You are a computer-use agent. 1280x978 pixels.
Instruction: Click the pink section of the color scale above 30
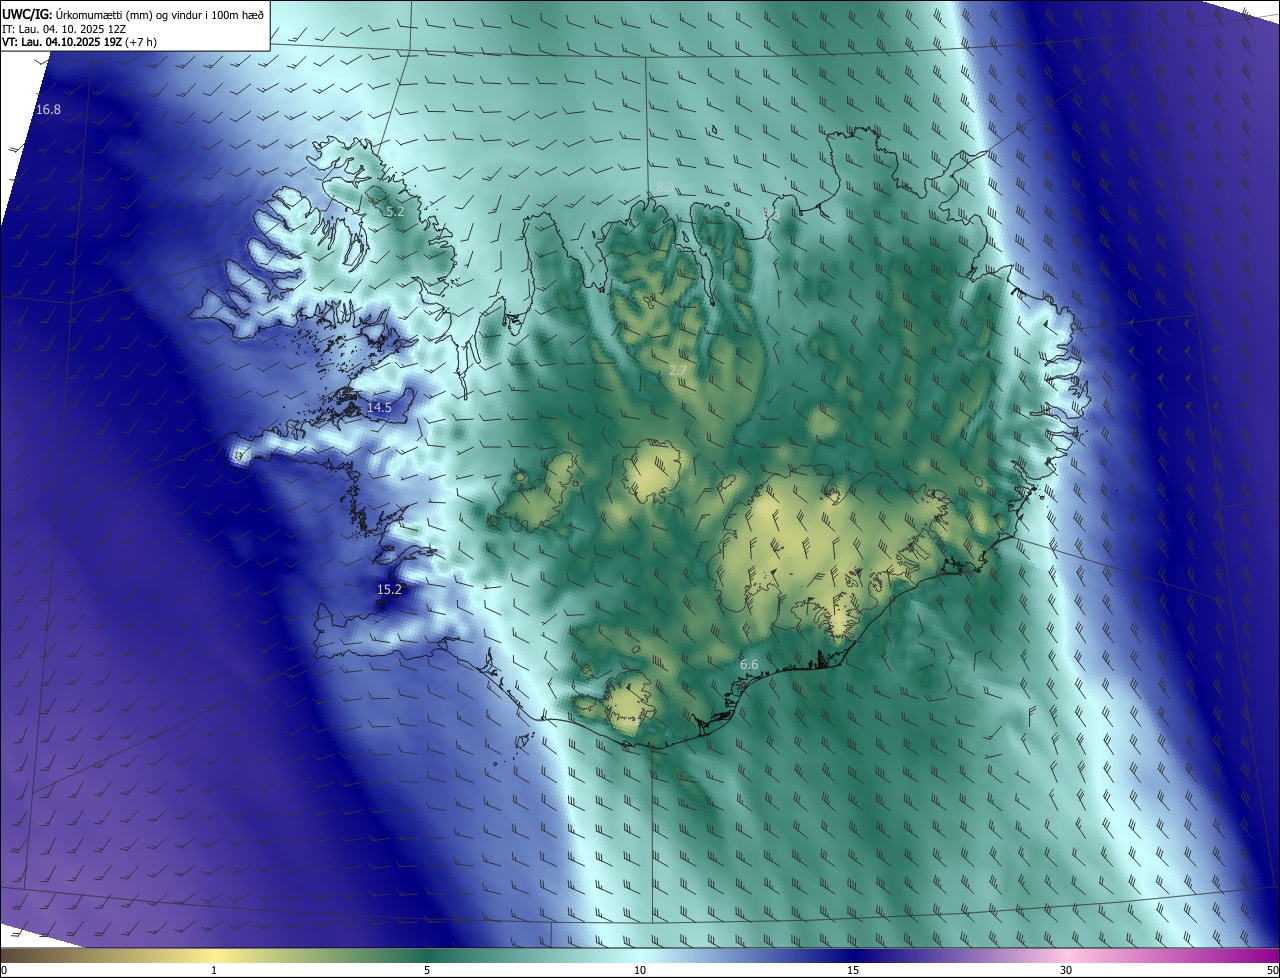tap(1066, 955)
